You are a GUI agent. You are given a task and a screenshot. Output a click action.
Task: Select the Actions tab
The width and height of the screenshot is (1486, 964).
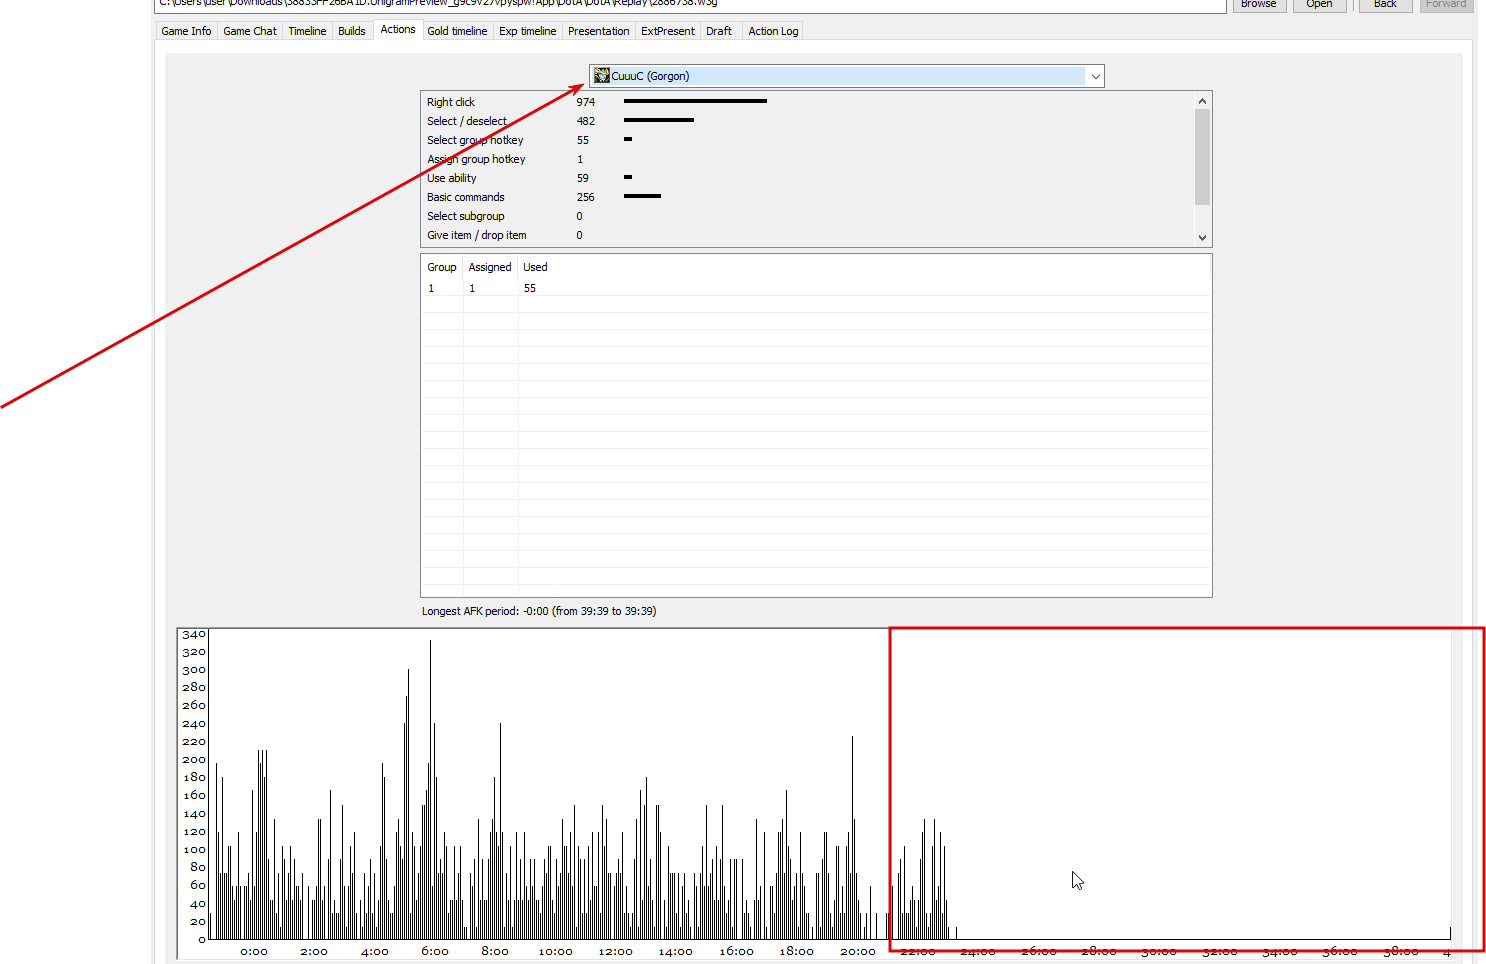point(398,29)
